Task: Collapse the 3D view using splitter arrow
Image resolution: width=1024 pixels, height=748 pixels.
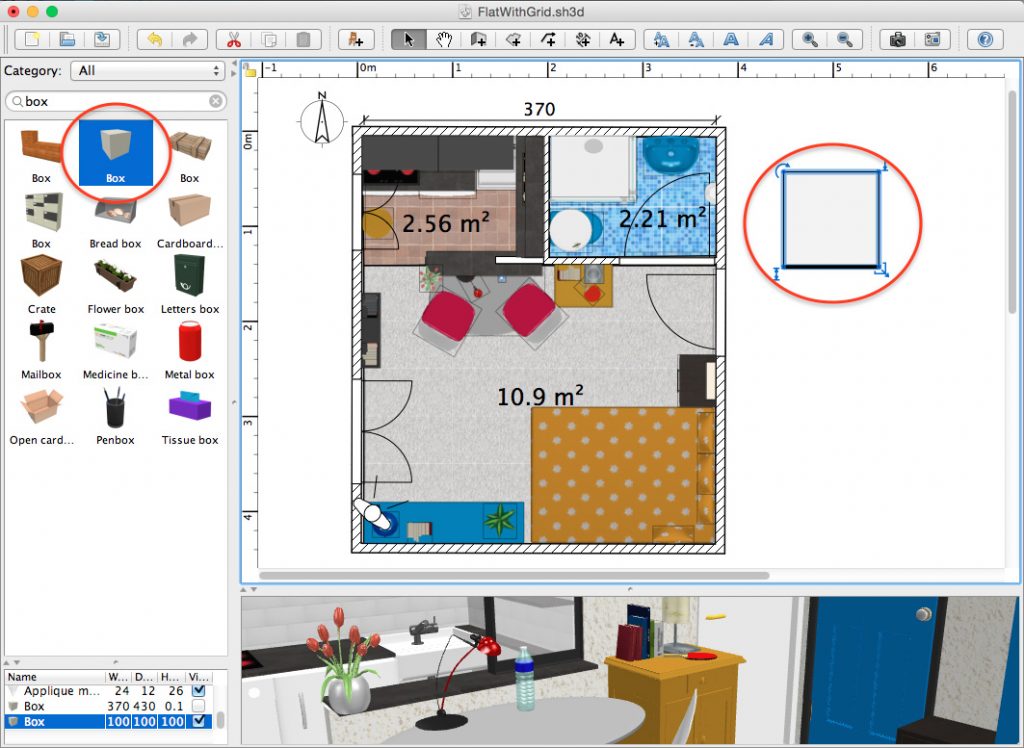Action: click(x=632, y=588)
